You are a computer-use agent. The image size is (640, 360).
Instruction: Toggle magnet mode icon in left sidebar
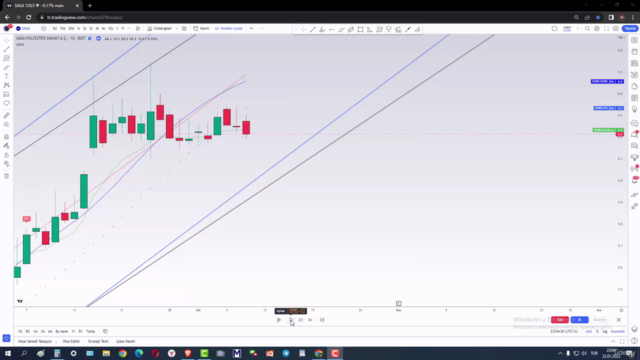(x=7, y=137)
